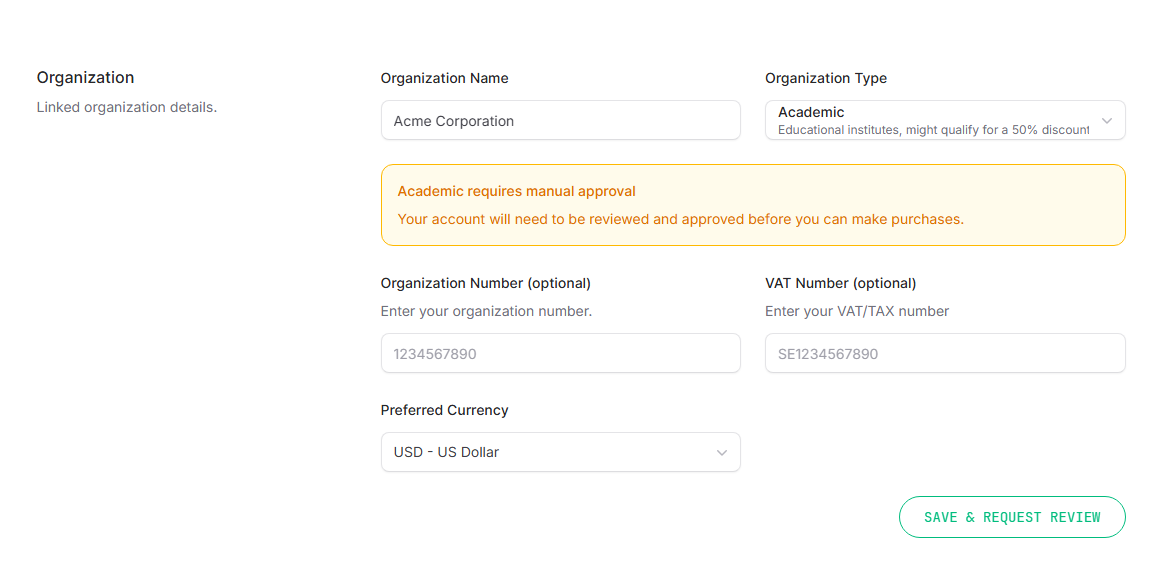Image resolution: width=1160 pixels, height=578 pixels.
Task: Click the 'Organization Name' label
Action: [x=445, y=78]
